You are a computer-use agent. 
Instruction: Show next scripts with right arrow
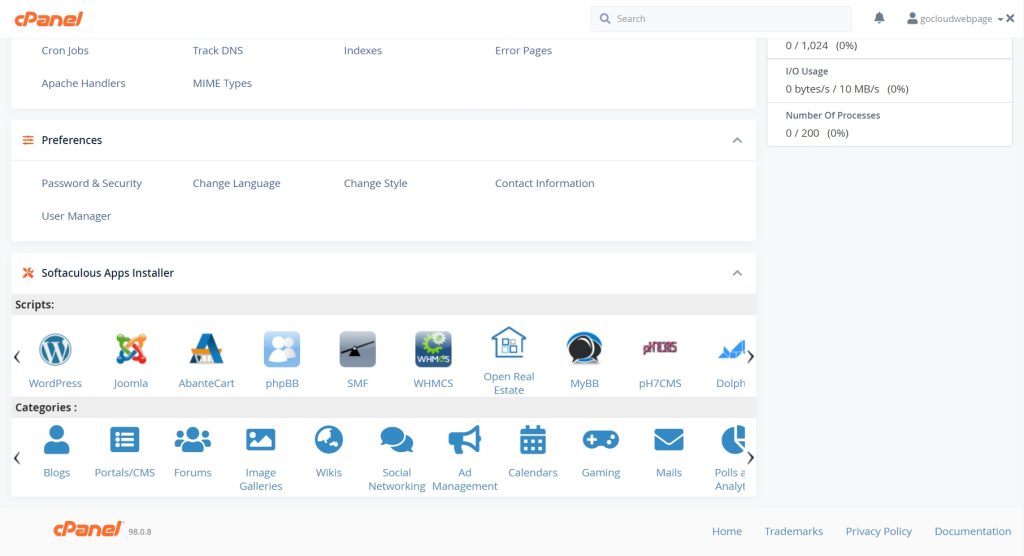tap(750, 357)
